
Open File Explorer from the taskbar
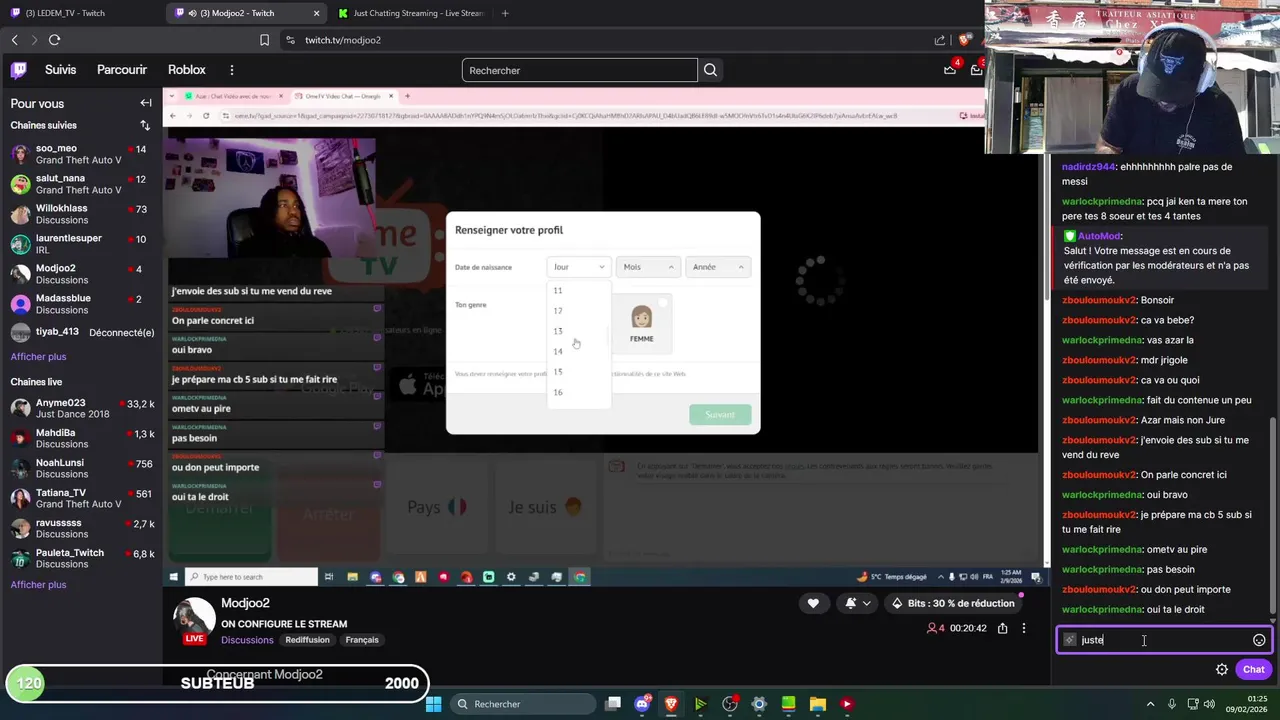(x=817, y=704)
